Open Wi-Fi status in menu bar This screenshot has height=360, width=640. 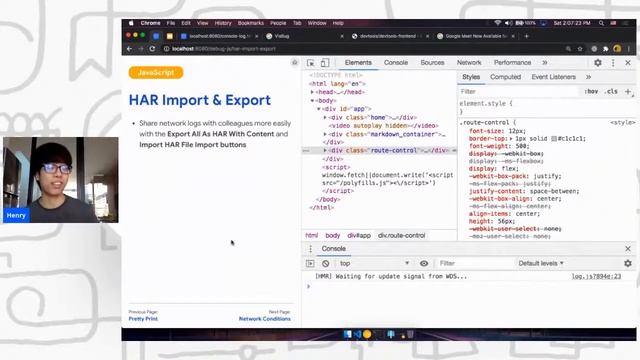[497, 23]
